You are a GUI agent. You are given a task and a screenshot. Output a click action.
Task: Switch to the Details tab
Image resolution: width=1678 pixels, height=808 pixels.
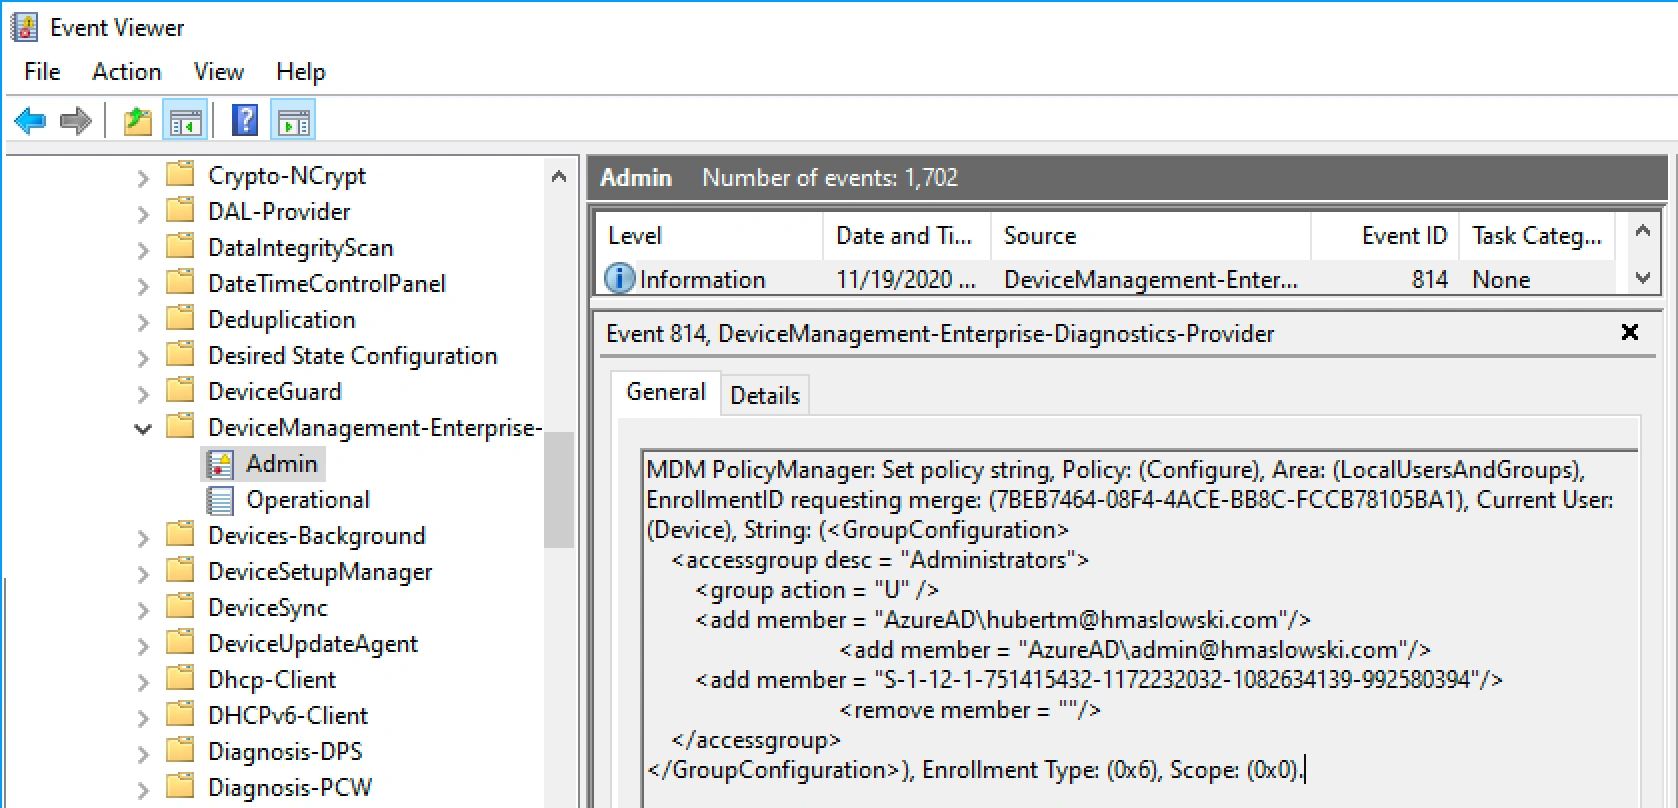[765, 396]
